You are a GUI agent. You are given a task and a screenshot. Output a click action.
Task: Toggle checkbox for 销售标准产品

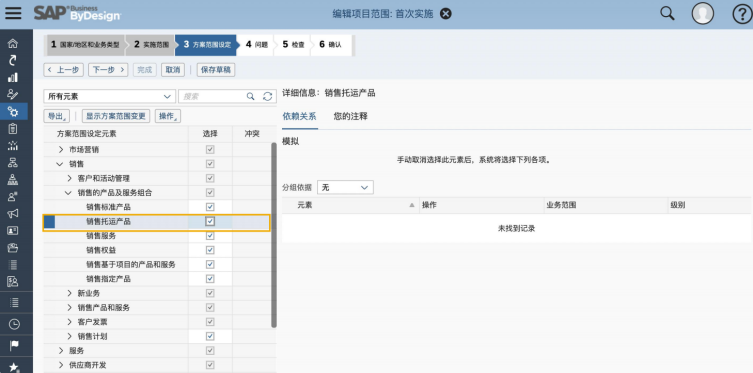click(210, 207)
